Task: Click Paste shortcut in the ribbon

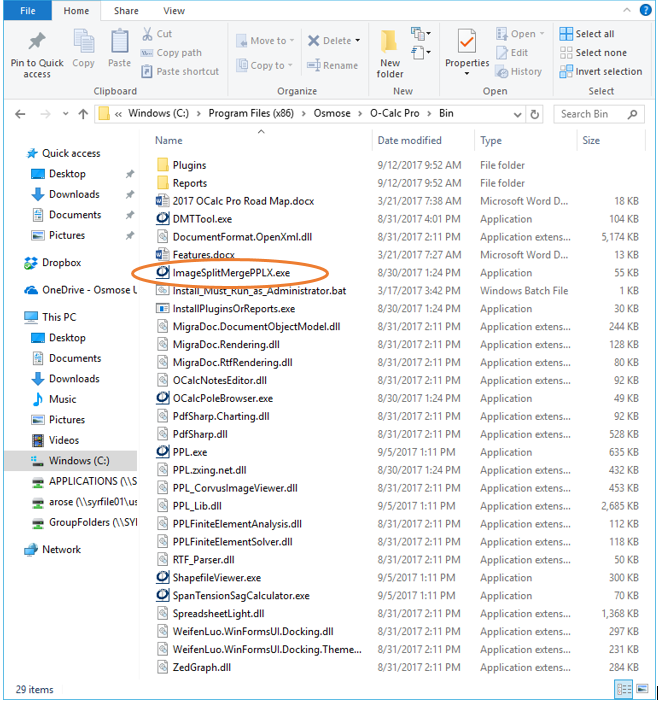Action: pyautogui.click(x=180, y=71)
